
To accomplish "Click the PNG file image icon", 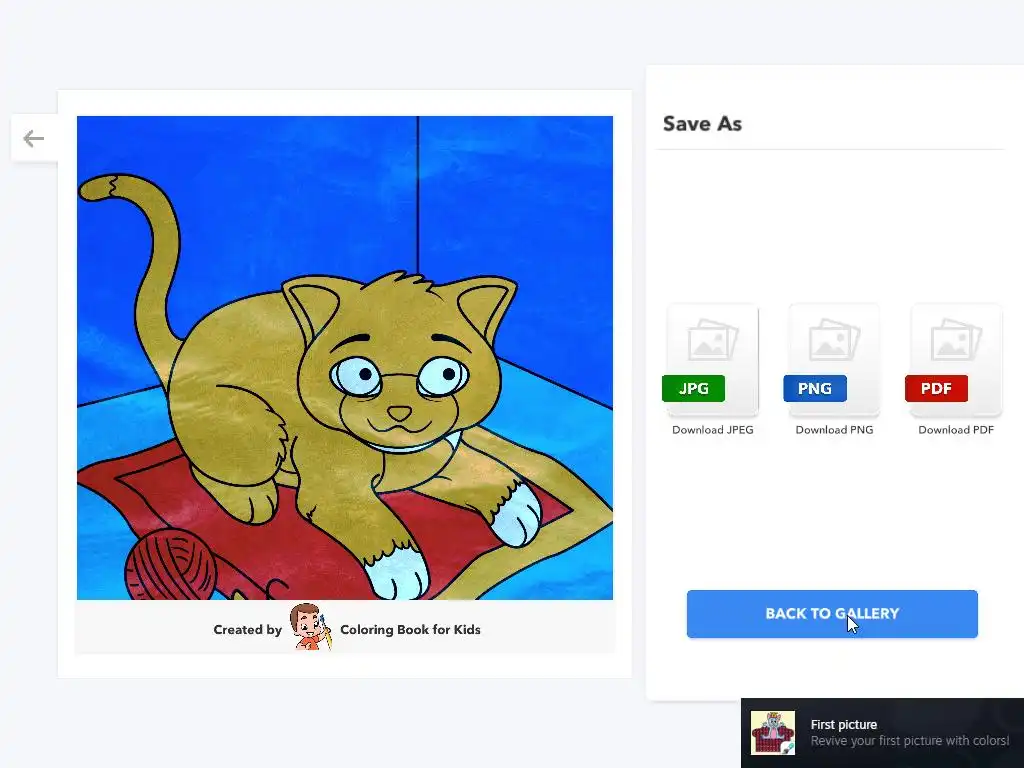I will tap(834, 340).
